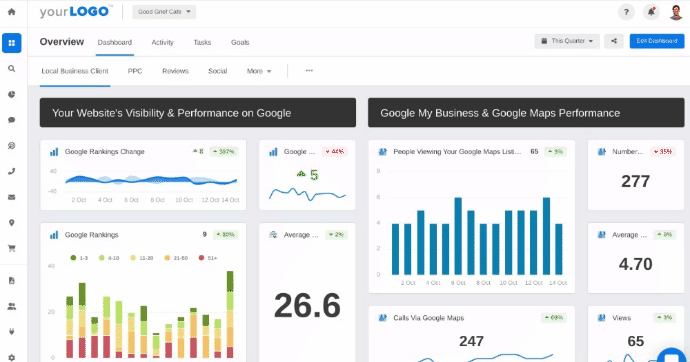Click the Edit Dashboard button
Image resolution: width=690 pixels, height=362 pixels.
pyautogui.click(x=657, y=41)
